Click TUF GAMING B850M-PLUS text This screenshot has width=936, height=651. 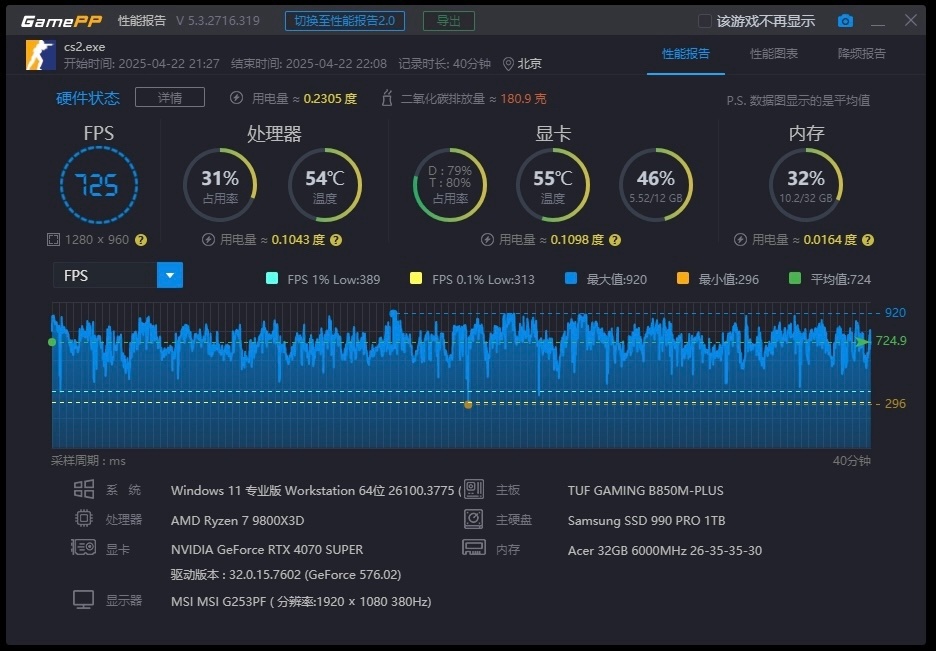coord(645,490)
